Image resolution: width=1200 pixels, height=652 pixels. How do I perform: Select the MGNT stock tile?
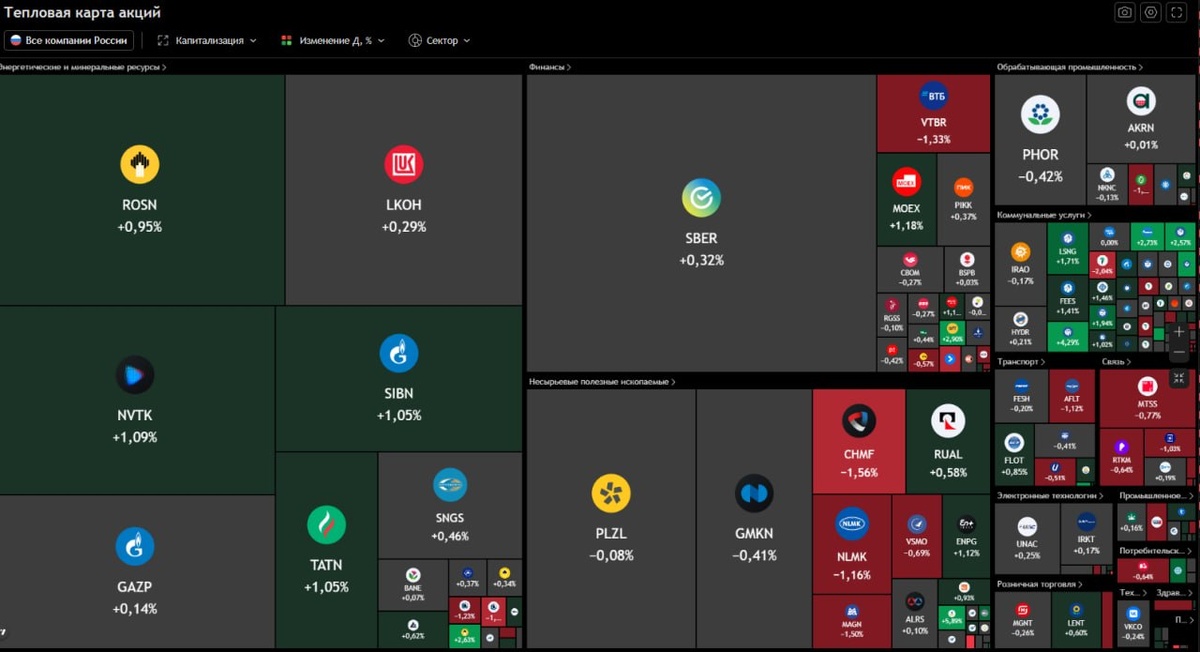click(1023, 619)
